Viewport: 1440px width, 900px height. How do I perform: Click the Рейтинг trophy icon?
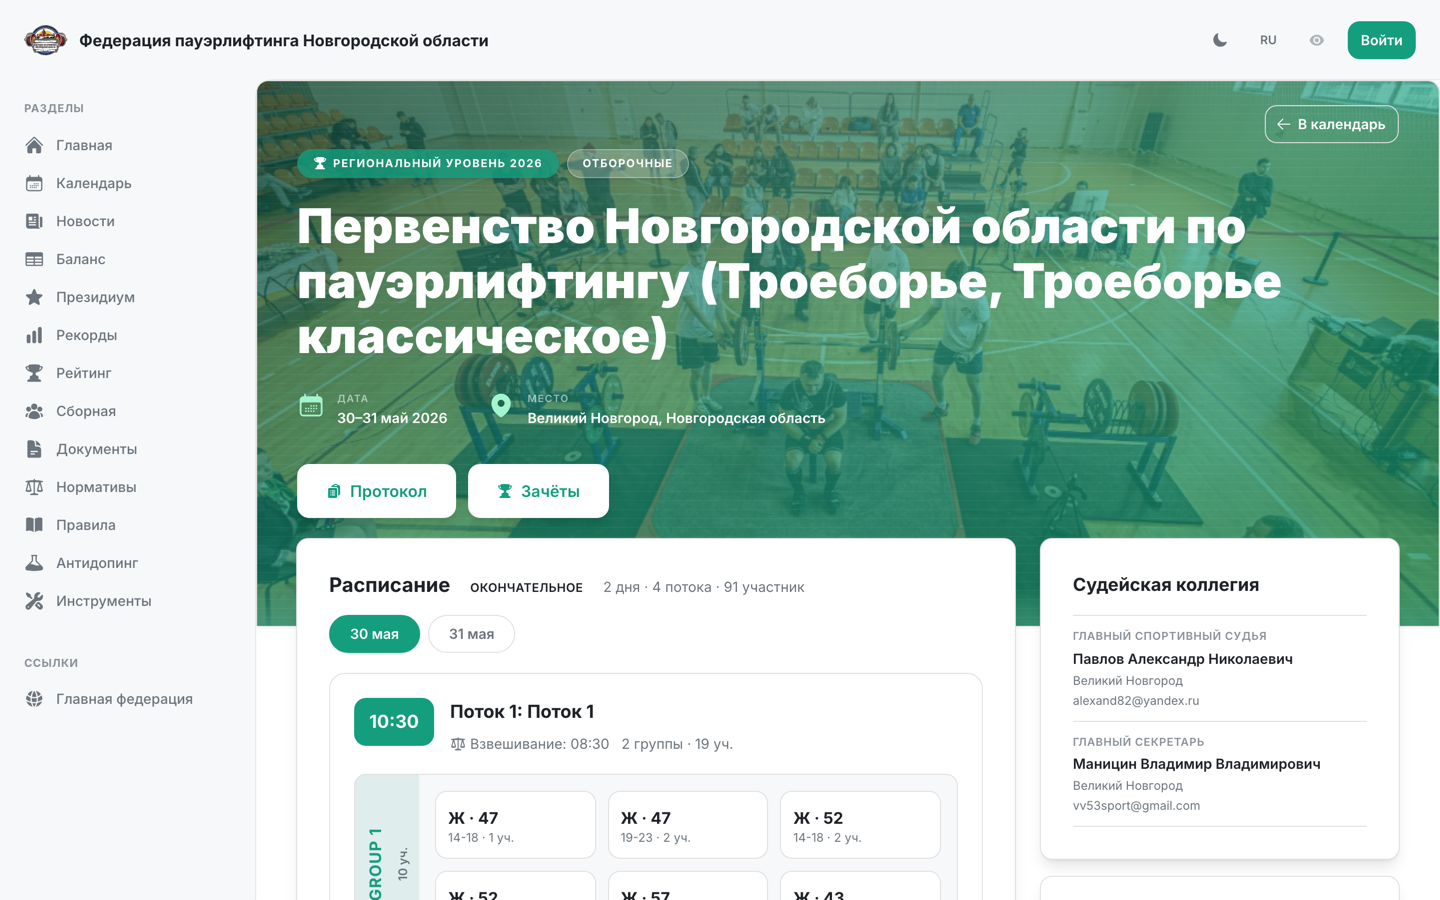[x=34, y=373]
